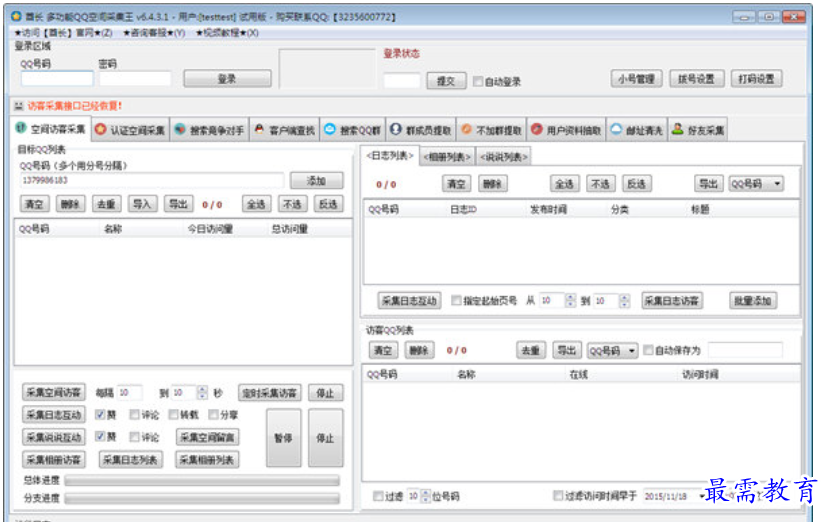Click the 总体进度 progress bar
The image size is (826, 522).
(x=202, y=480)
